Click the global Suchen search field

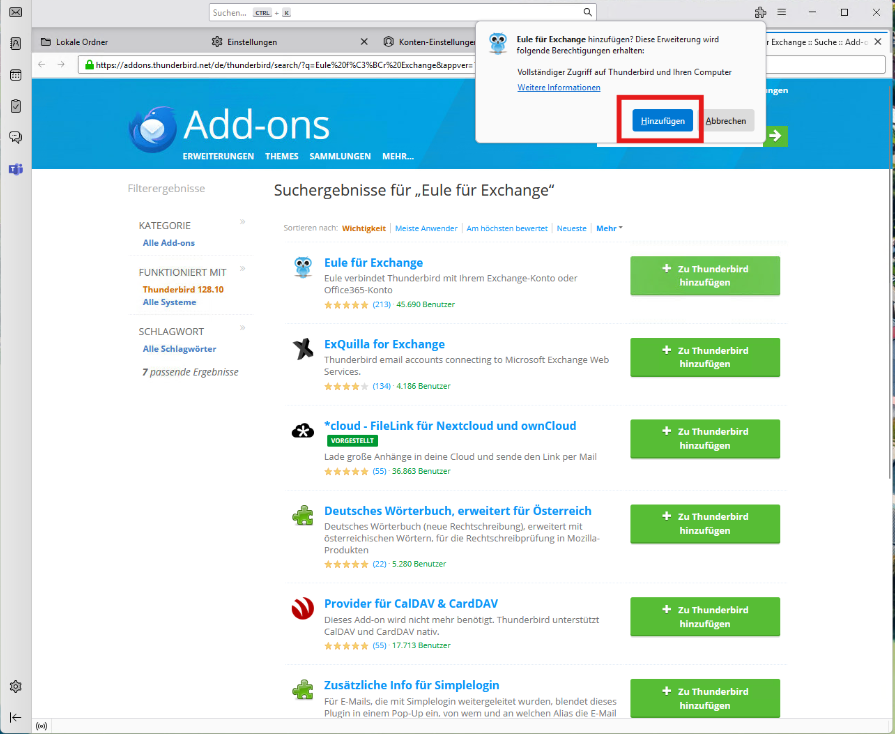click(x=402, y=12)
